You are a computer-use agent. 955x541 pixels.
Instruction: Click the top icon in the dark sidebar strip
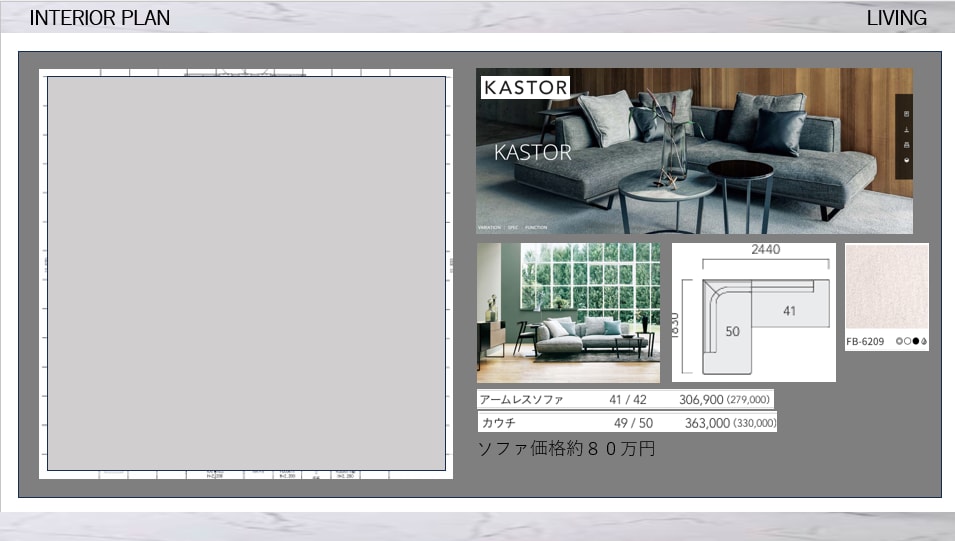pos(906,114)
